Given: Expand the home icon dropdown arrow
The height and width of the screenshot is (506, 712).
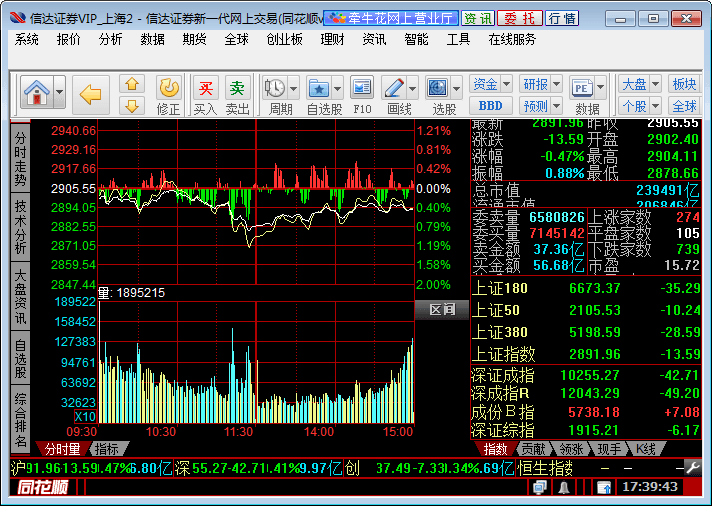Looking at the screenshot, I should pyautogui.click(x=59, y=92).
